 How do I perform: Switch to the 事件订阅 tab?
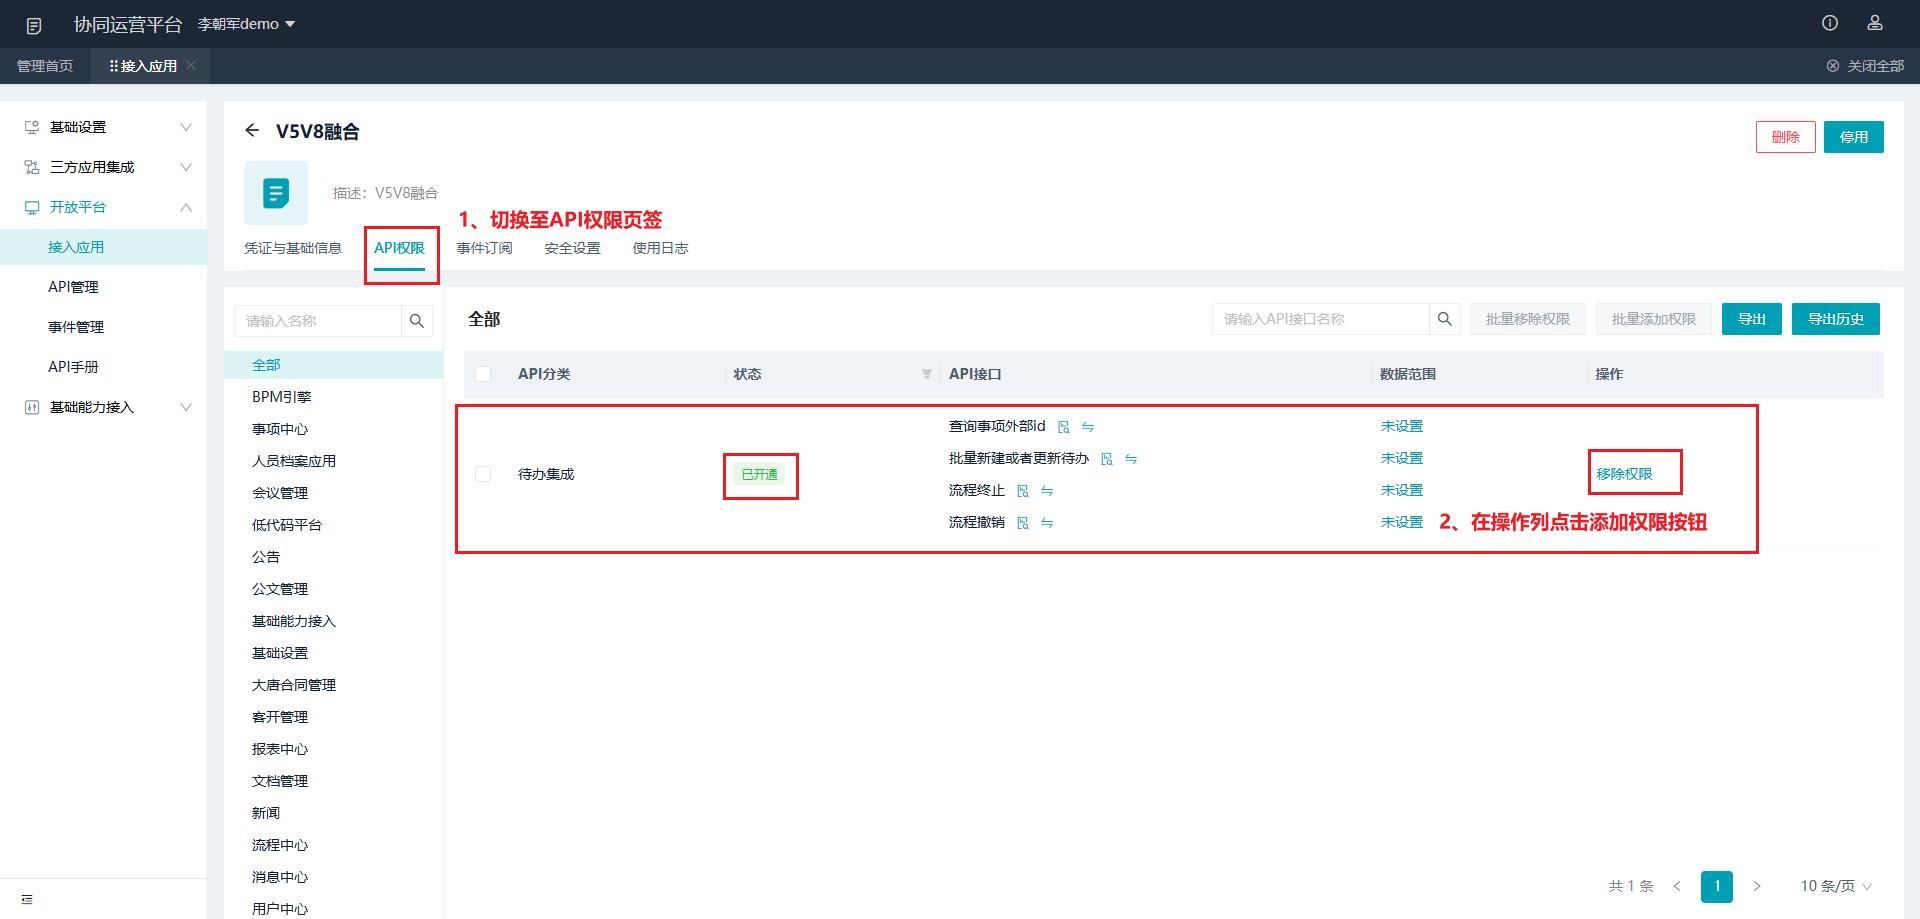point(484,248)
